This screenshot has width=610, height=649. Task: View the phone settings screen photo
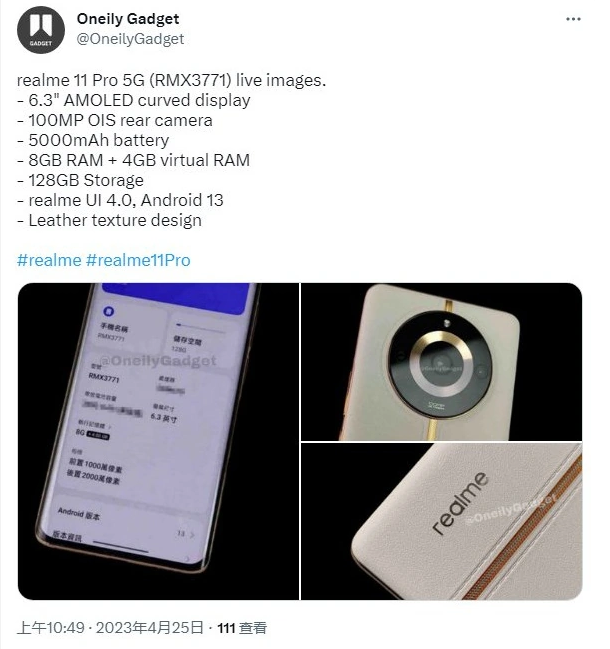[x=158, y=441]
